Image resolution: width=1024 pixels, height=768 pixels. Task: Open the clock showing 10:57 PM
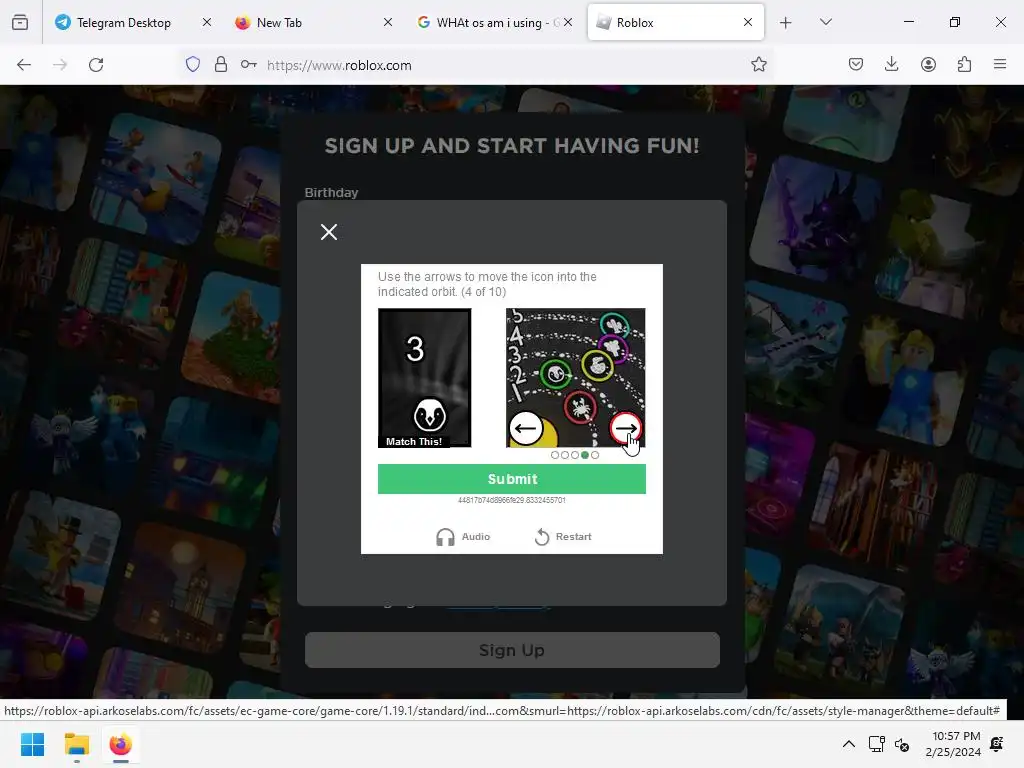click(953, 744)
